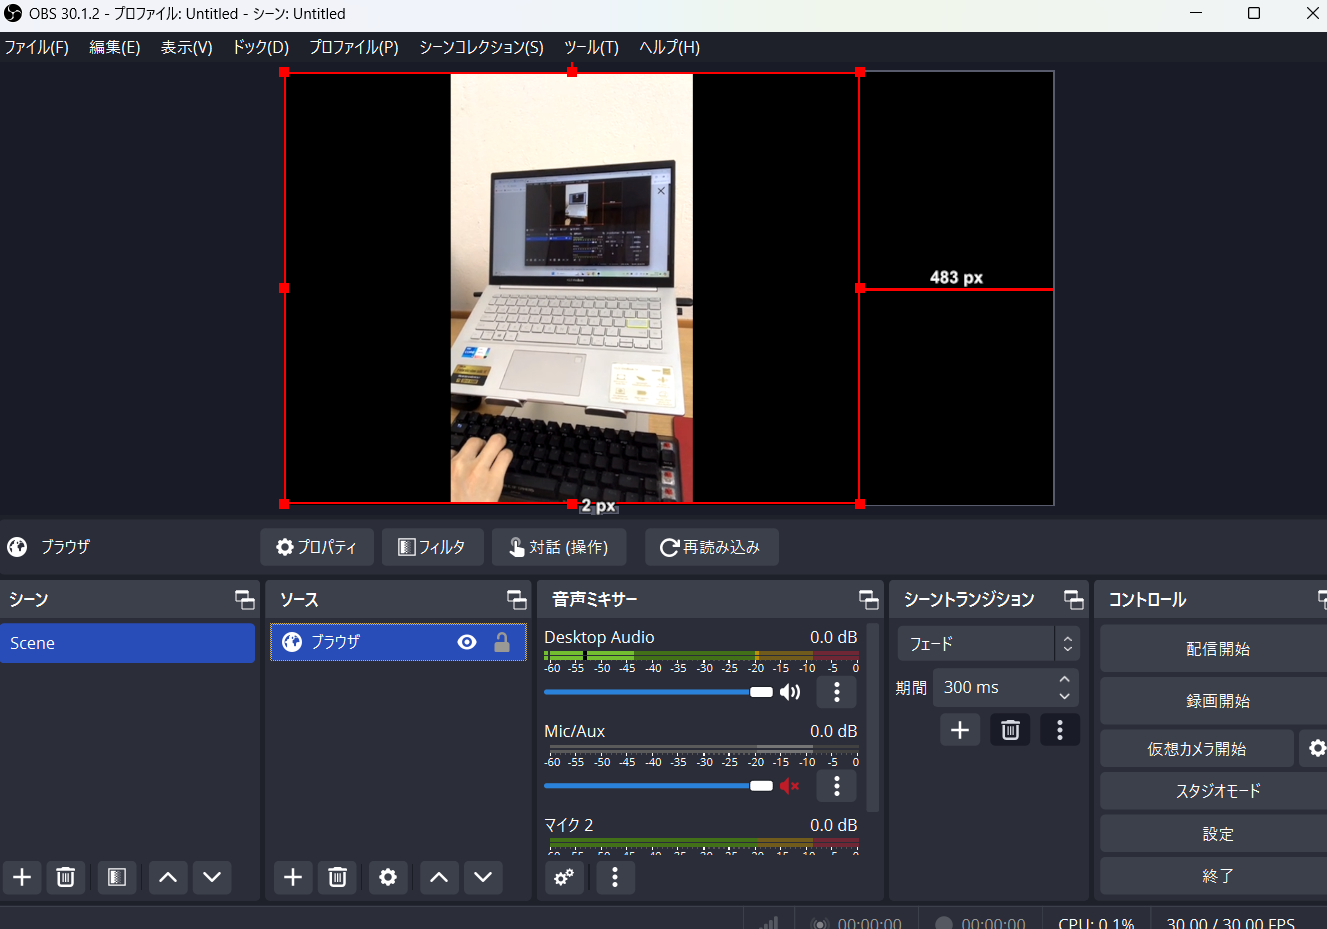Image resolution: width=1327 pixels, height=929 pixels.
Task: Mute Desktop Audio speaker icon
Action: point(790,692)
